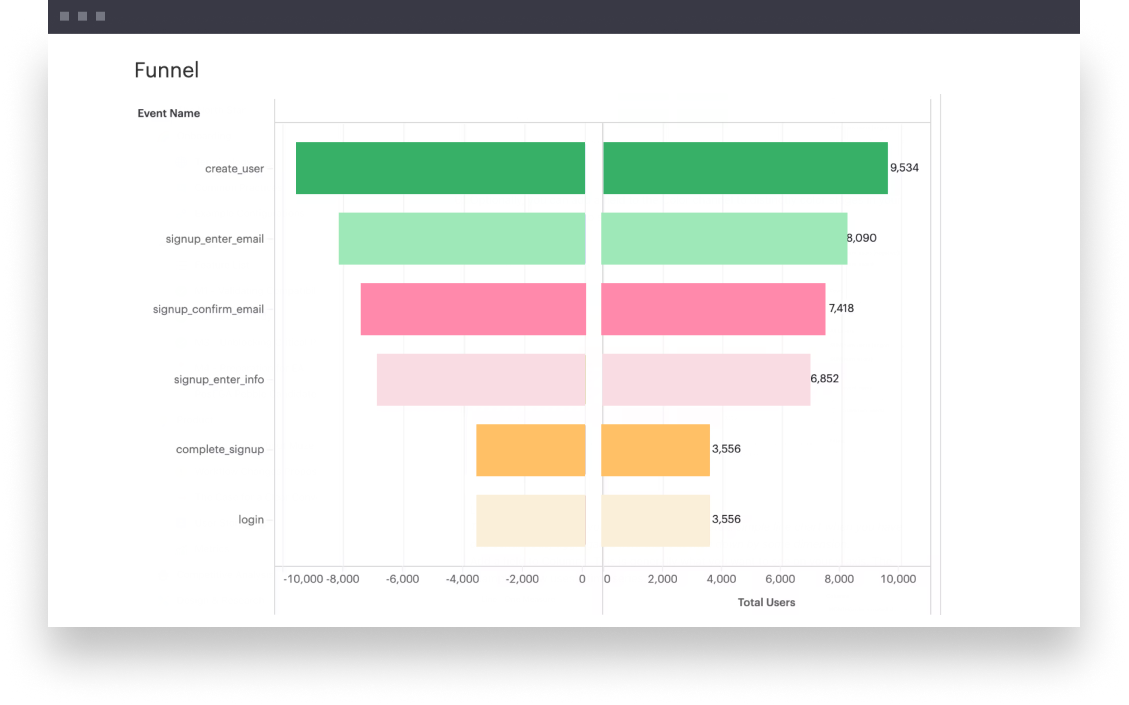Click the Total Users axis title
The width and height of the screenshot is (1129, 705).
pyautogui.click(x=766, y=602)
